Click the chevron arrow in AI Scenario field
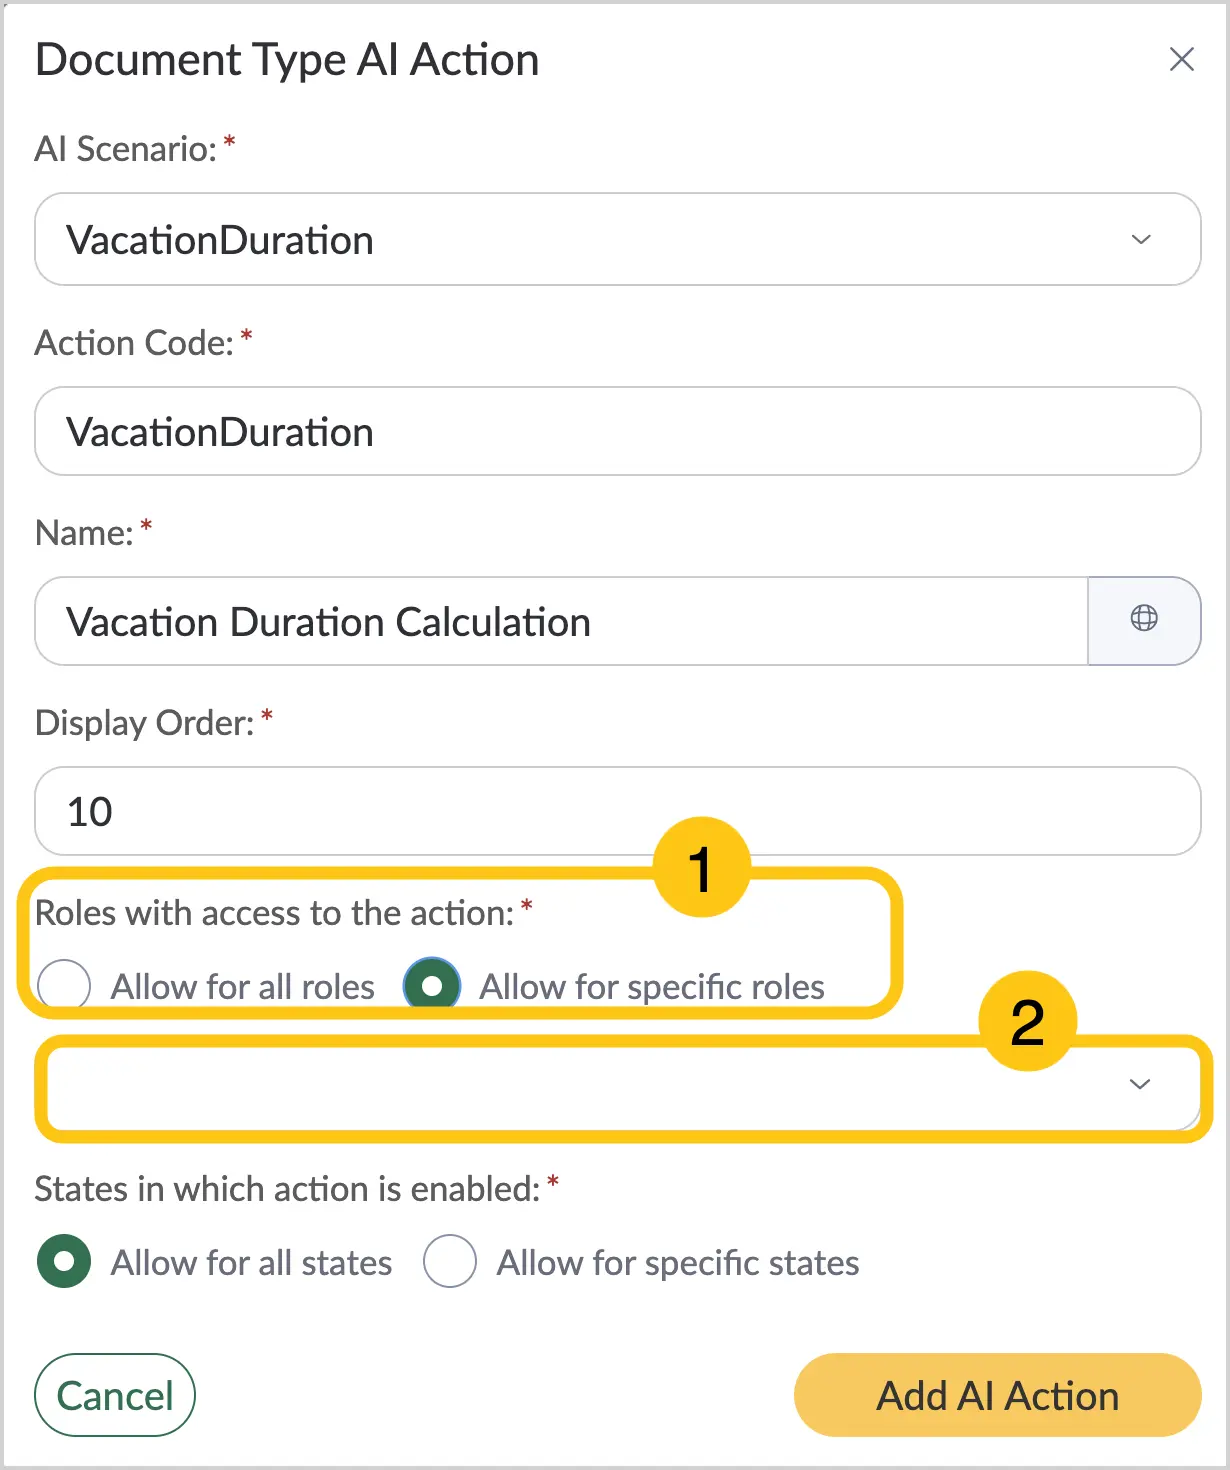 pos(1141,240)
